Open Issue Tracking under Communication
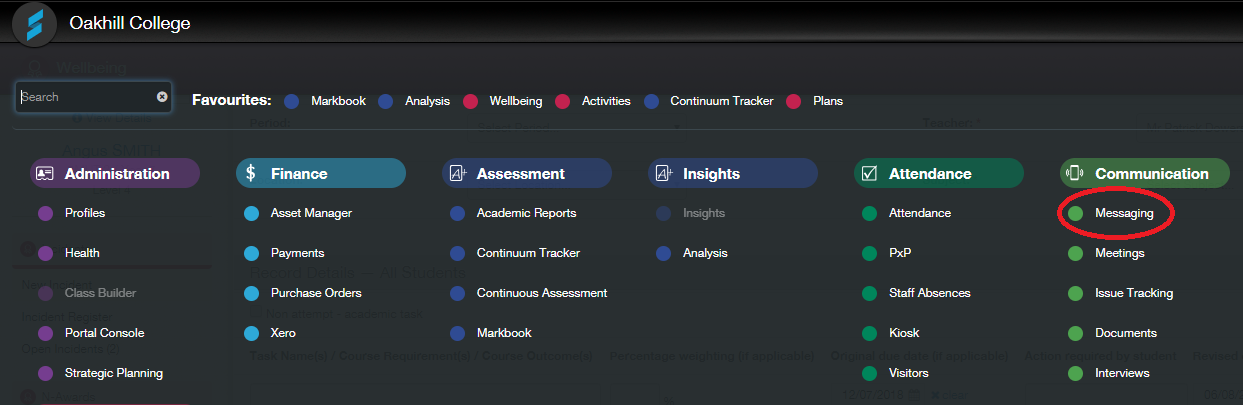Image resolution: width=1243 pixels, height=405 pixels. (x=1134, y=293)
